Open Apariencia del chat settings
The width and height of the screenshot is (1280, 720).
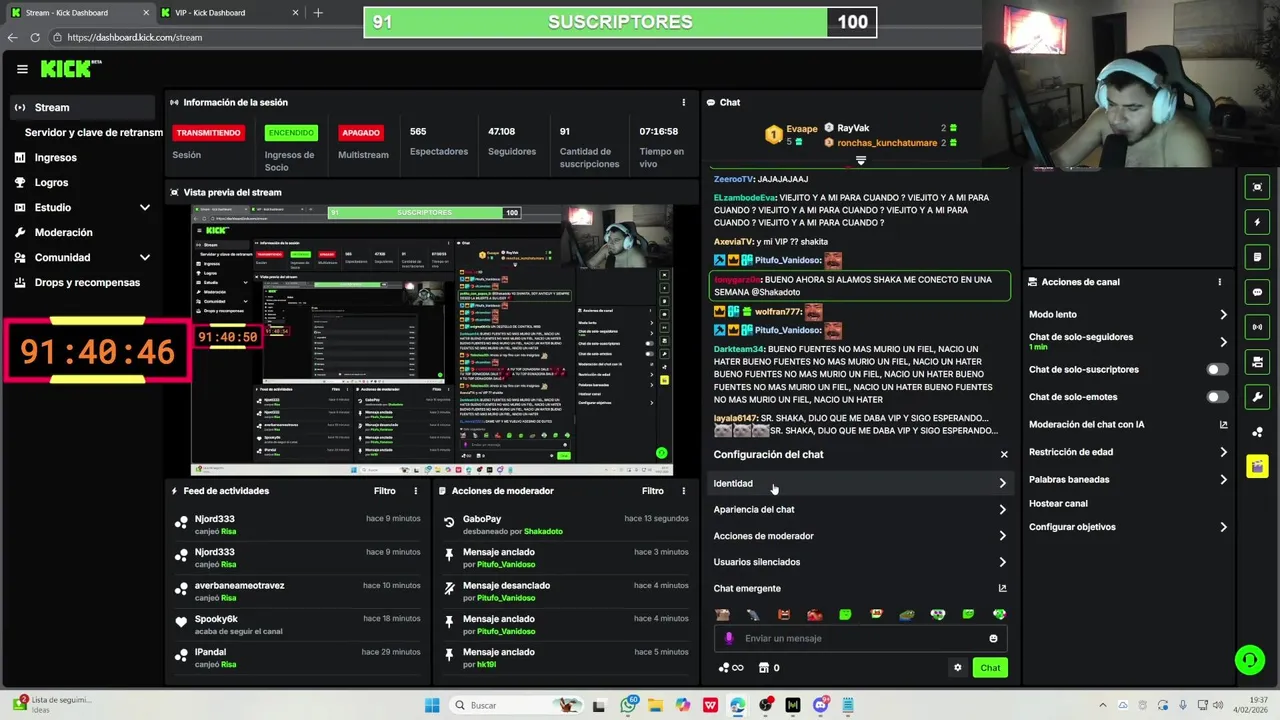click(860, 509)
